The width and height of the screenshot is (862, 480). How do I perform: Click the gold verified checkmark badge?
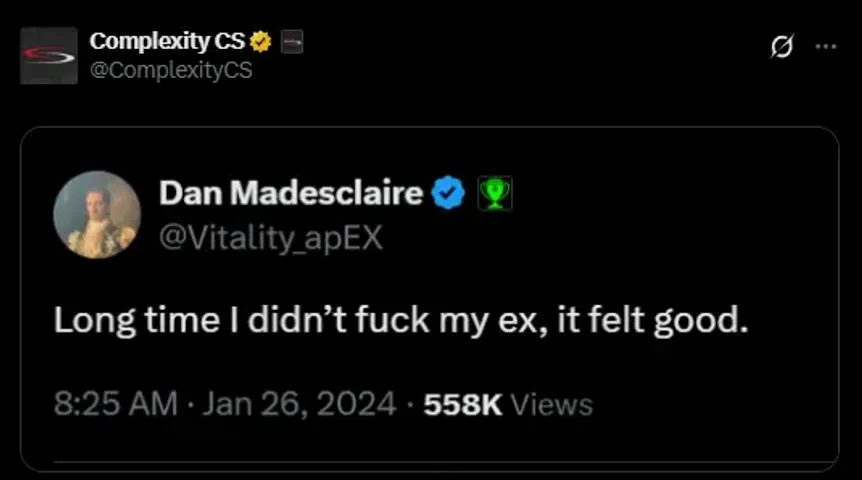[x=261, y=42]
